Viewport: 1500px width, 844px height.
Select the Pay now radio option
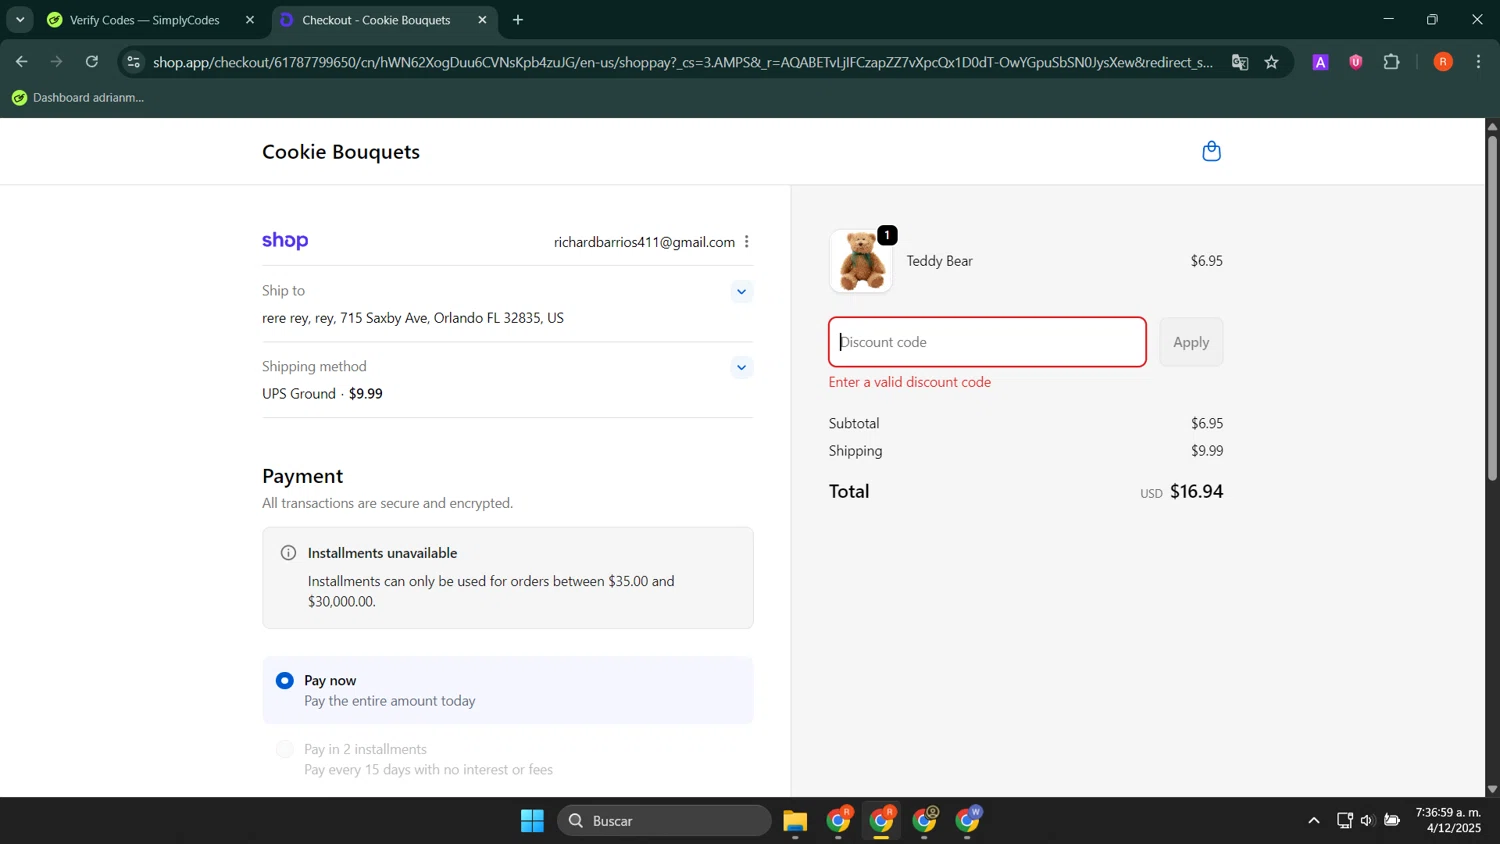click(285, 680)
